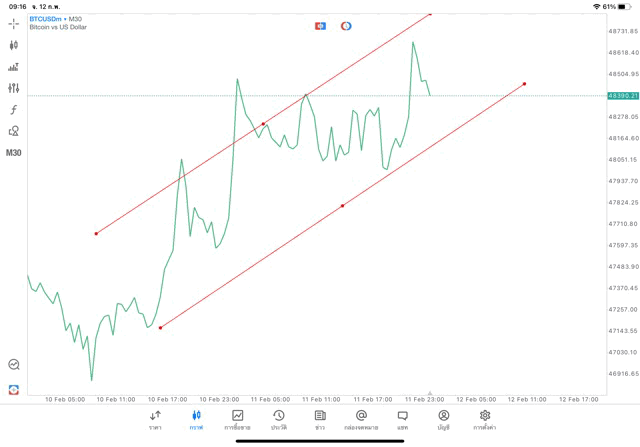
Task: Open the drawing objects shapes icon
Action: pos(13,131)
